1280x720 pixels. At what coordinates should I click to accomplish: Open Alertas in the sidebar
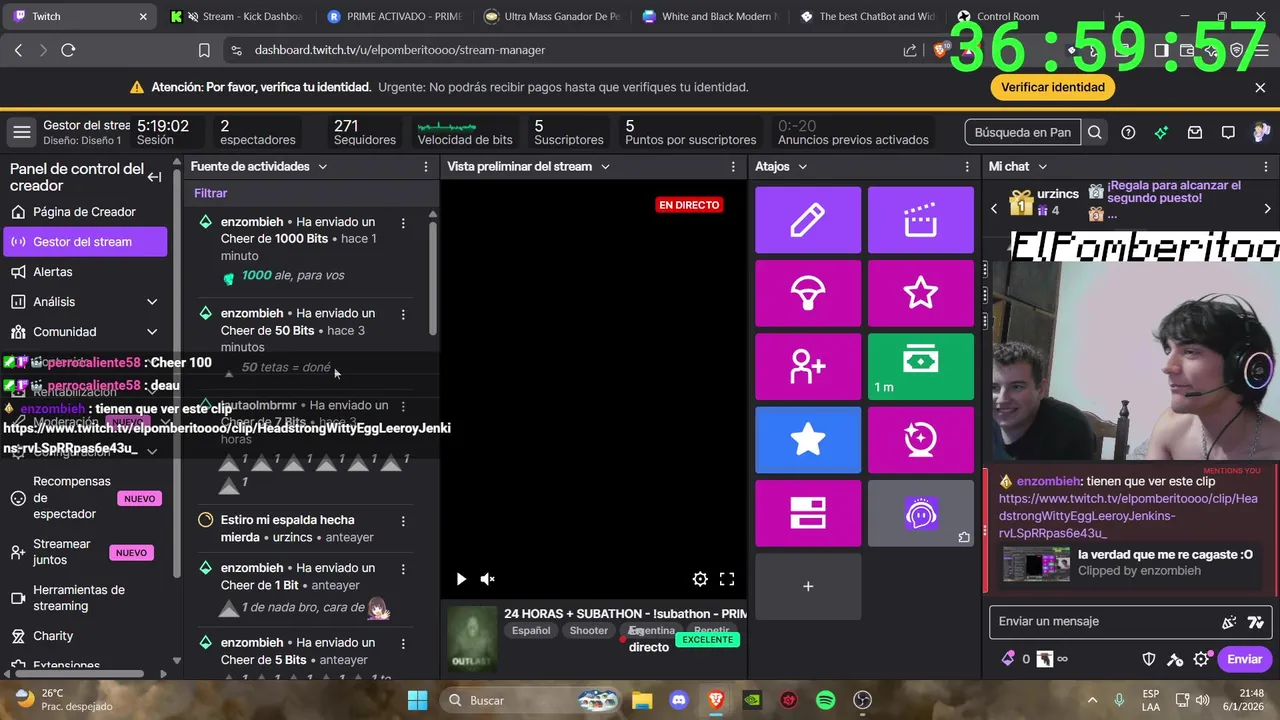(x=85, y=272)
